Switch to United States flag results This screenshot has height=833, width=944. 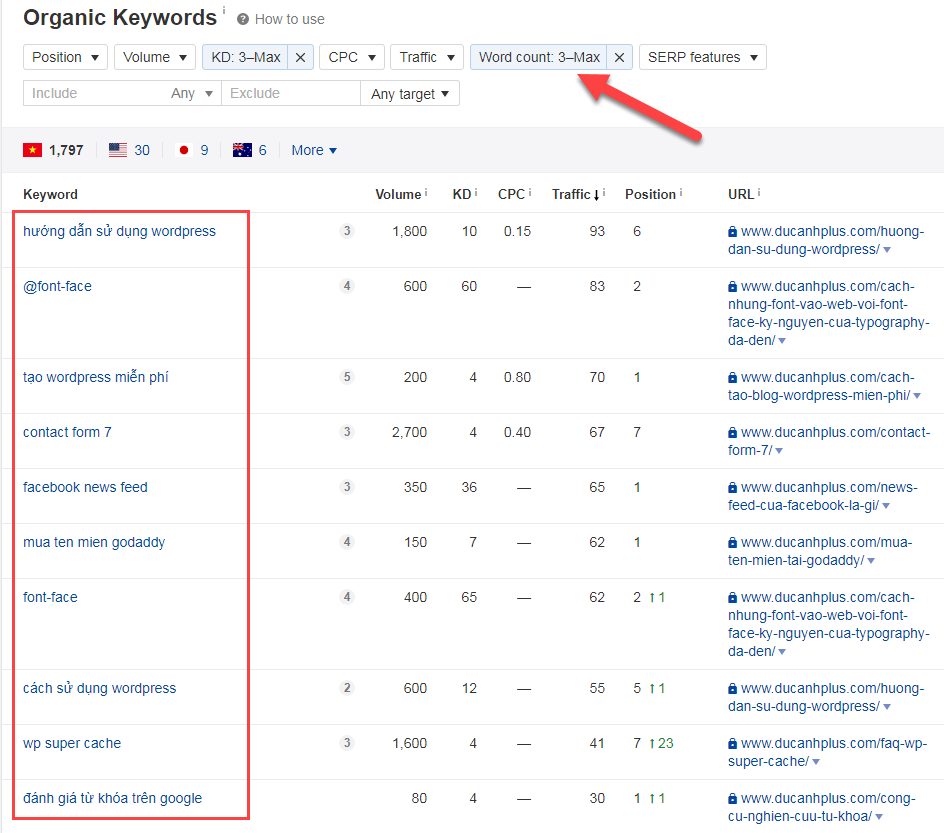click(118, 150)
